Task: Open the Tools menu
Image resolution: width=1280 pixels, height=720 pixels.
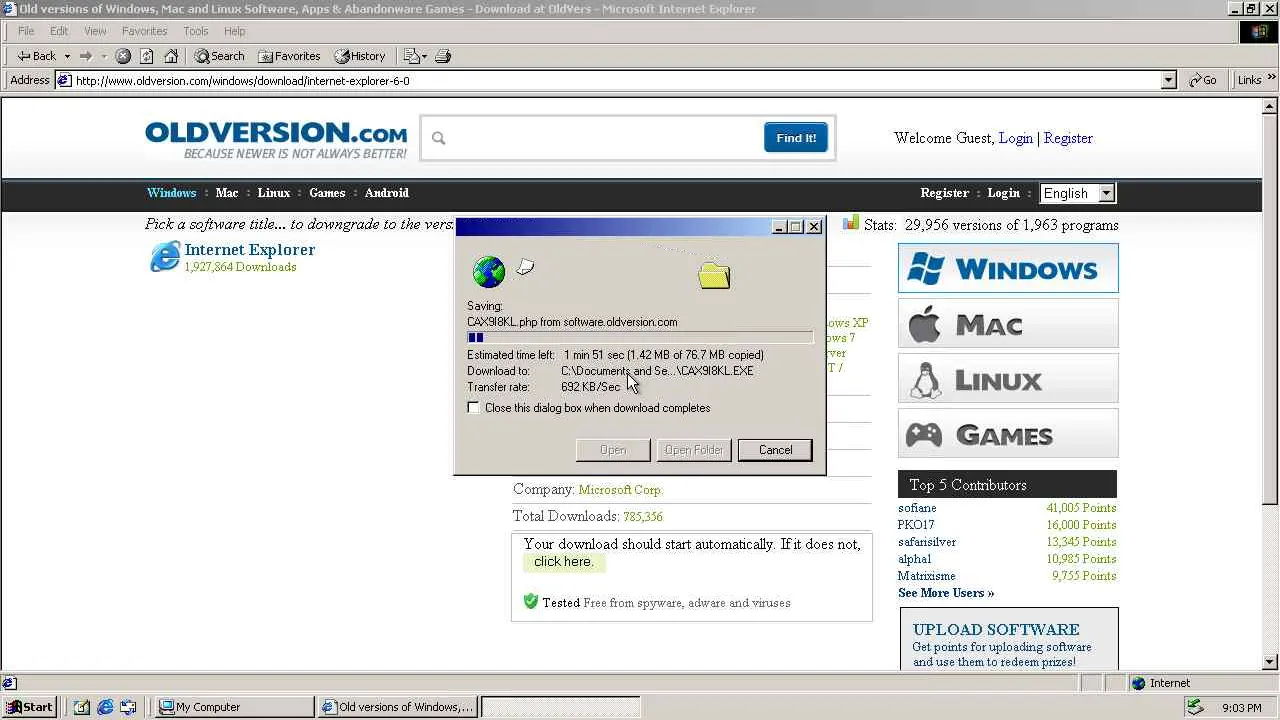Action: 196,31
